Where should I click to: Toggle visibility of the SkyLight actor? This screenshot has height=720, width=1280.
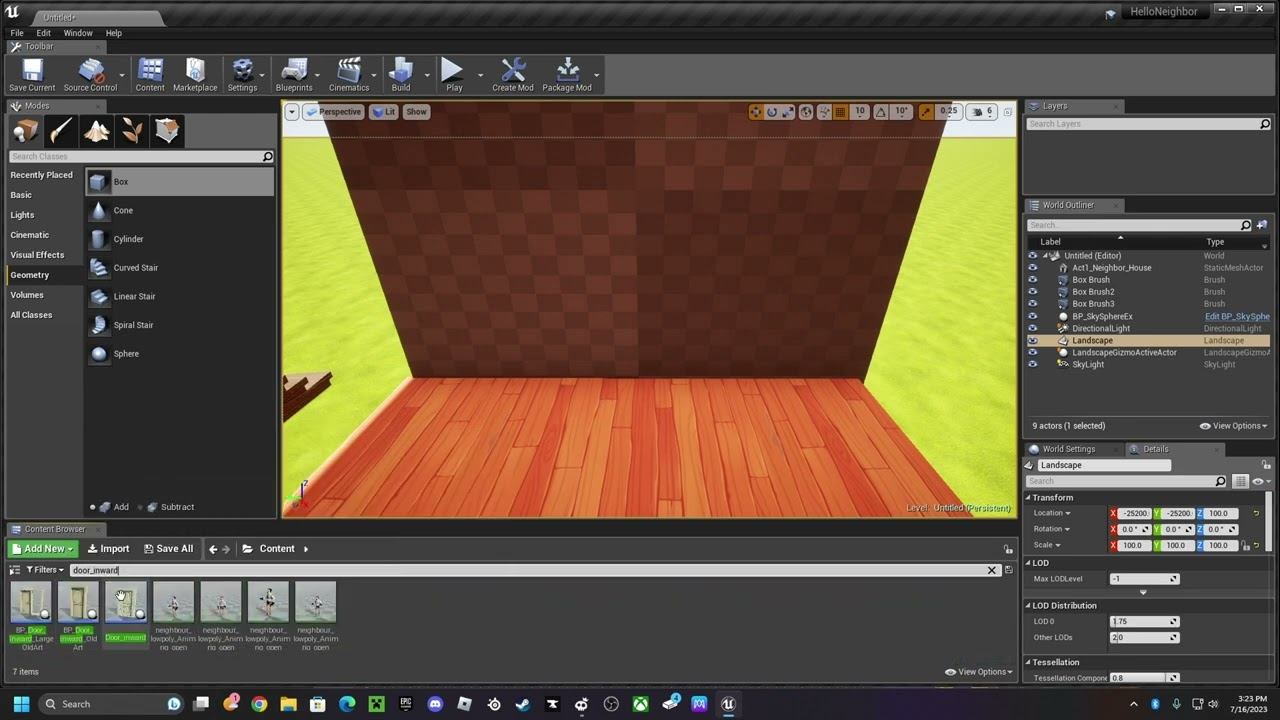(x=1033, y=365)
